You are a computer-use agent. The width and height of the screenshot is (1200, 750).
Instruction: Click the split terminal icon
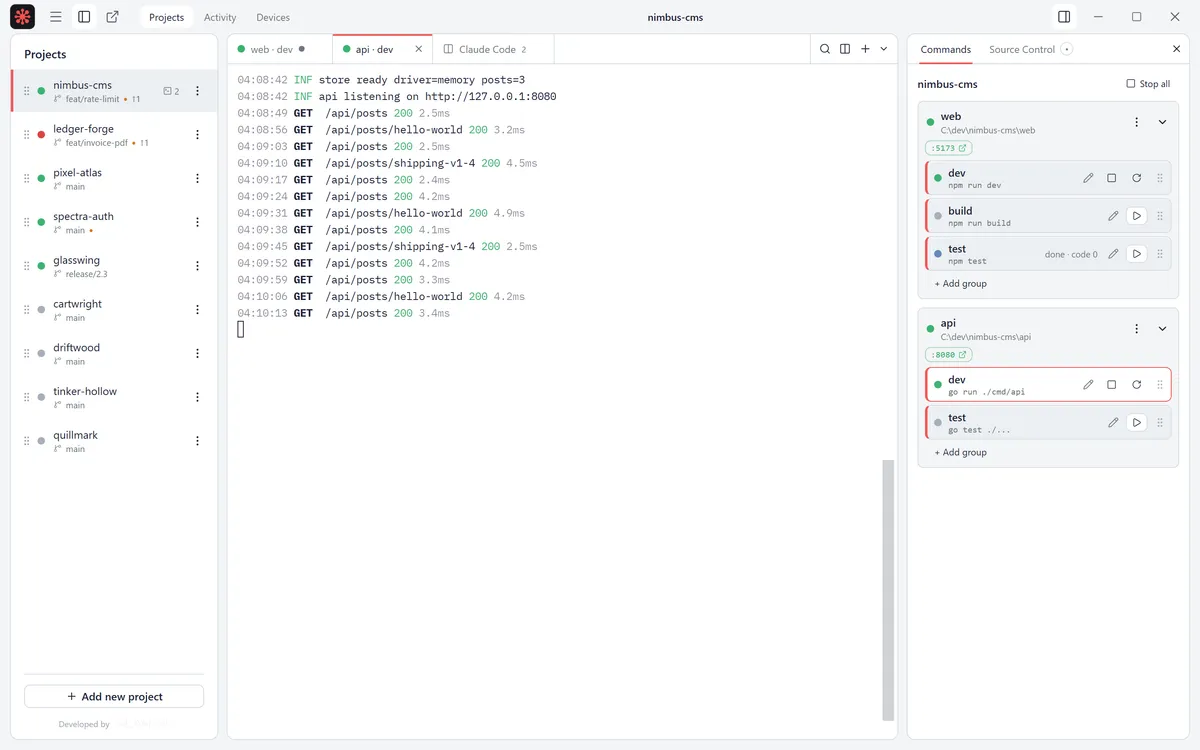click(845, 49)
